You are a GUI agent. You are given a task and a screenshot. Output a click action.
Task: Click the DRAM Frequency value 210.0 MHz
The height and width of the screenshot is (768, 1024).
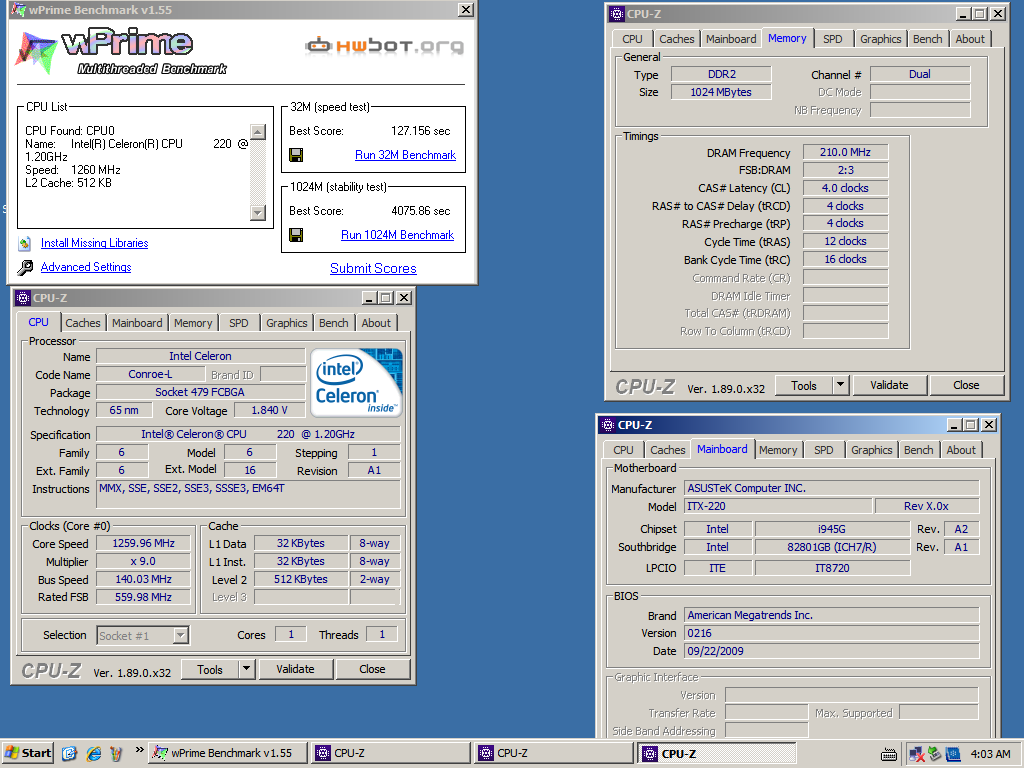pyautogui.click(x=845, y=152)
